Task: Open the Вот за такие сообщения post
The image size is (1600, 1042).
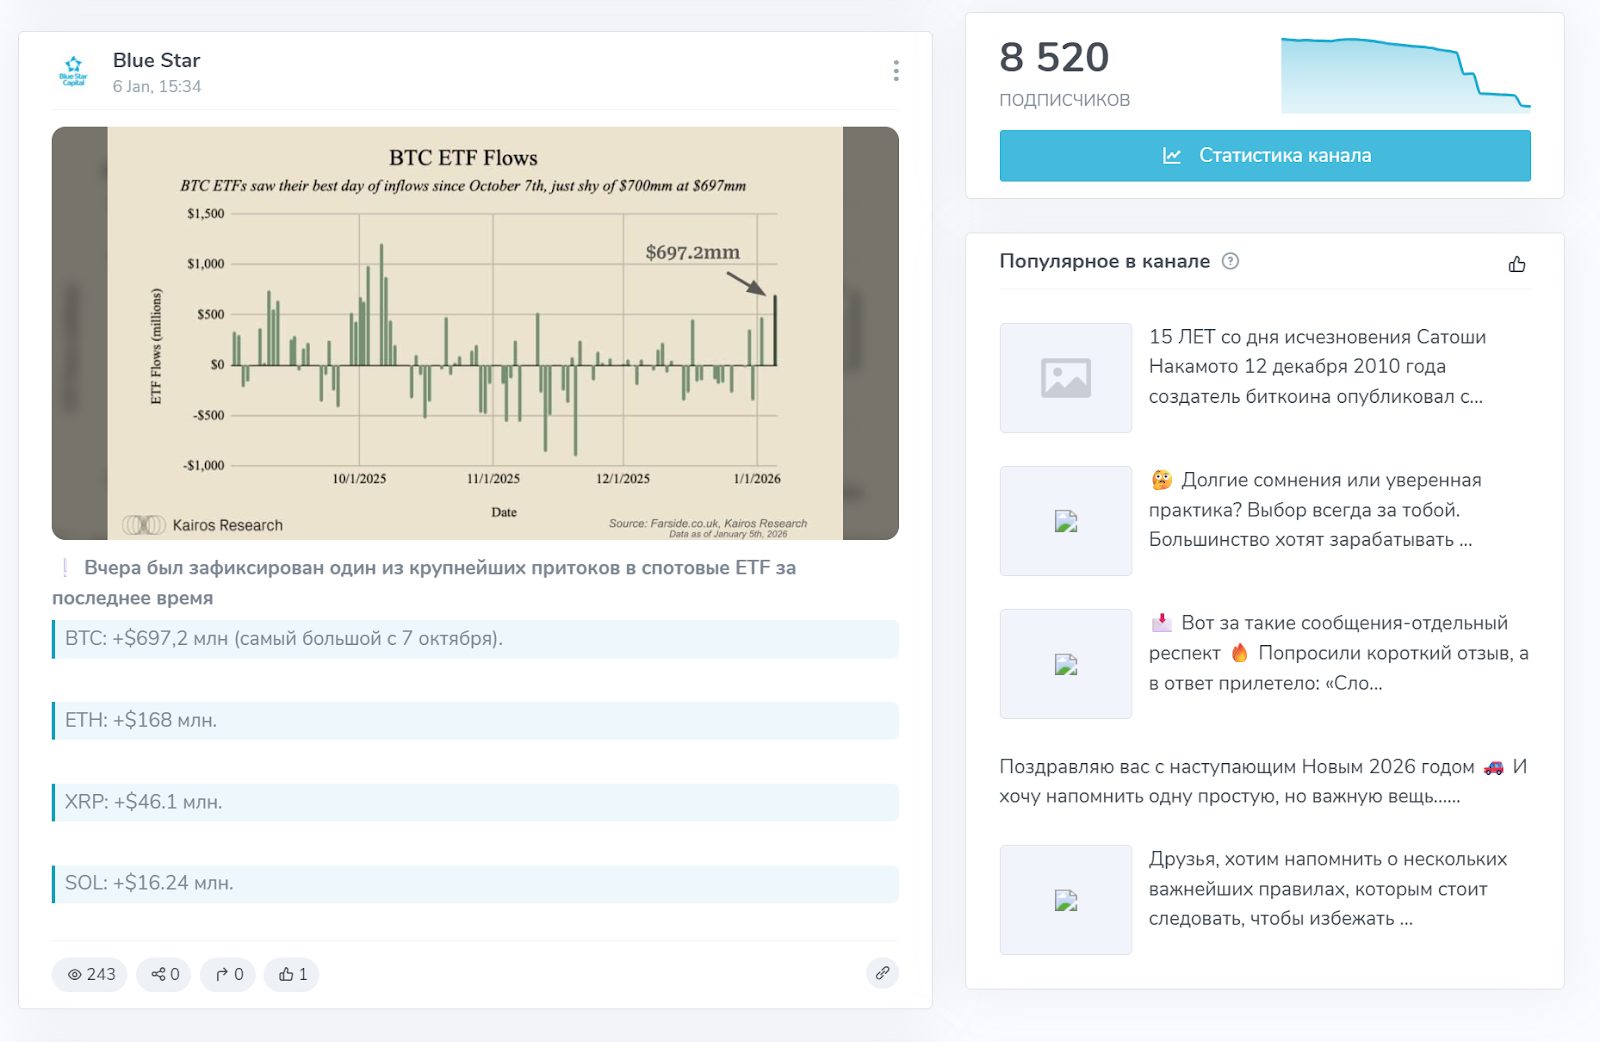Action: tap(1338, 653)
